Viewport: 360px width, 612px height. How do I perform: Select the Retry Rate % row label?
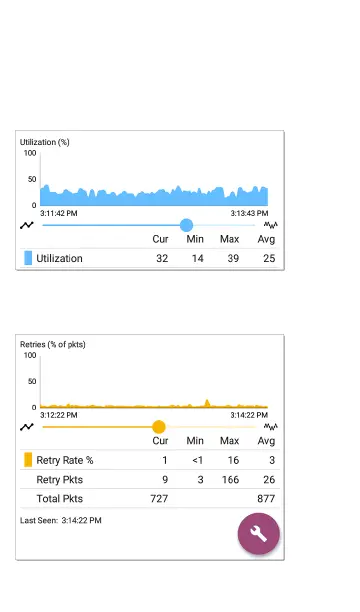65,460
